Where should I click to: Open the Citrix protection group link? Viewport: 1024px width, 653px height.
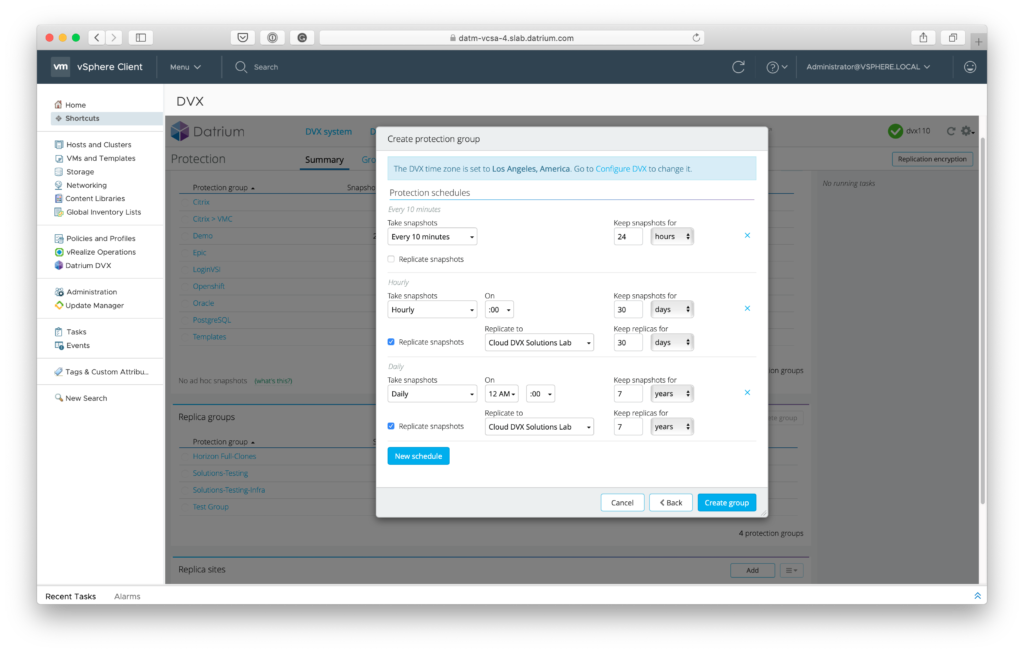200,202
